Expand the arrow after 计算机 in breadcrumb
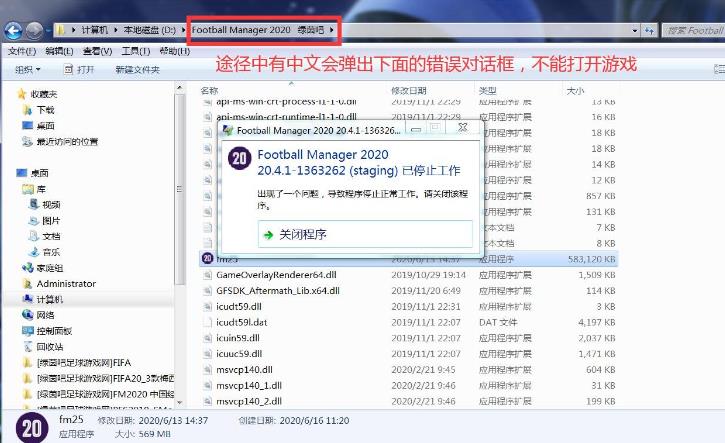725x443 pixels. pyautogui.click(x=116, y=30)
